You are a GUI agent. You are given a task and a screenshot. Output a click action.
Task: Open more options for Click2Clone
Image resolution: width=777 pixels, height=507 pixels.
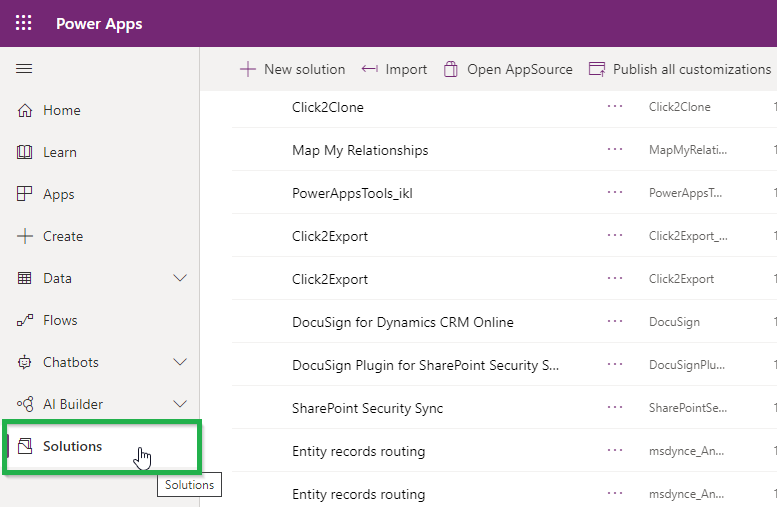(x=615, y=107)
